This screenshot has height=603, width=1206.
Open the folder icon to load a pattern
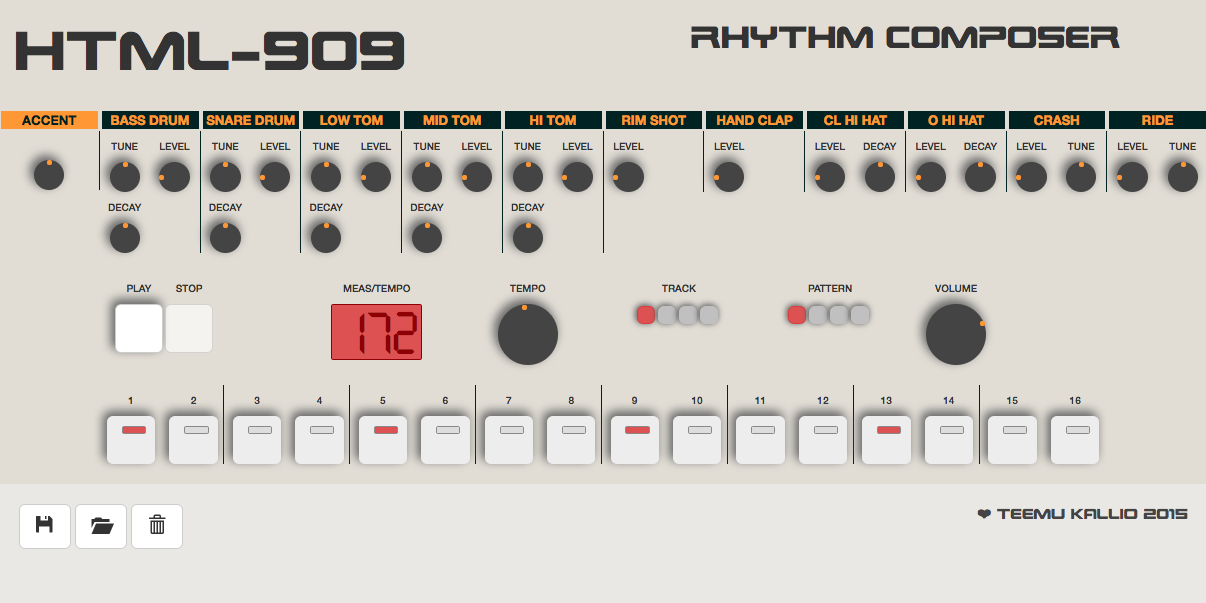(100, 526)
